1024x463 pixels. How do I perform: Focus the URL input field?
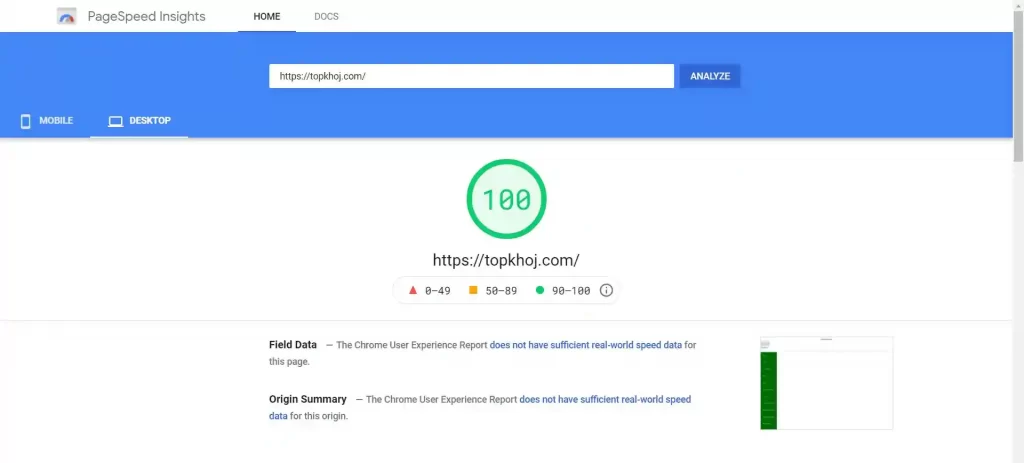pyautogui.click(x=472, y=76)
